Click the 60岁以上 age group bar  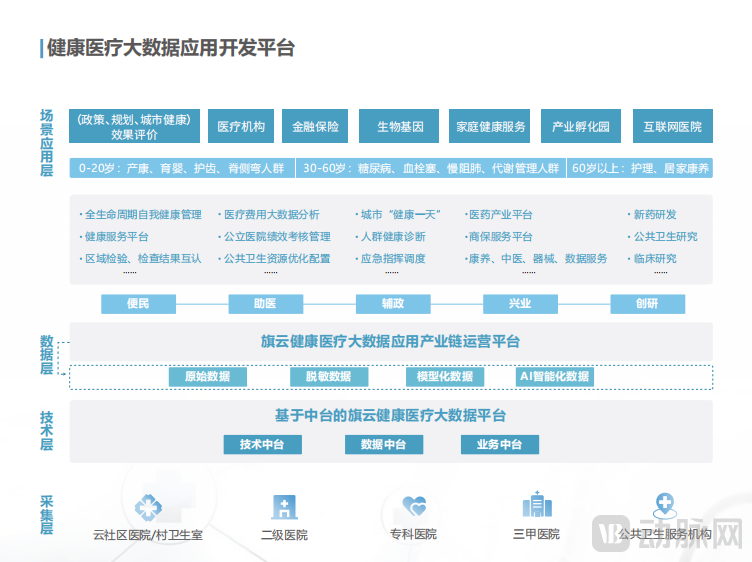(x=640, y=168)
